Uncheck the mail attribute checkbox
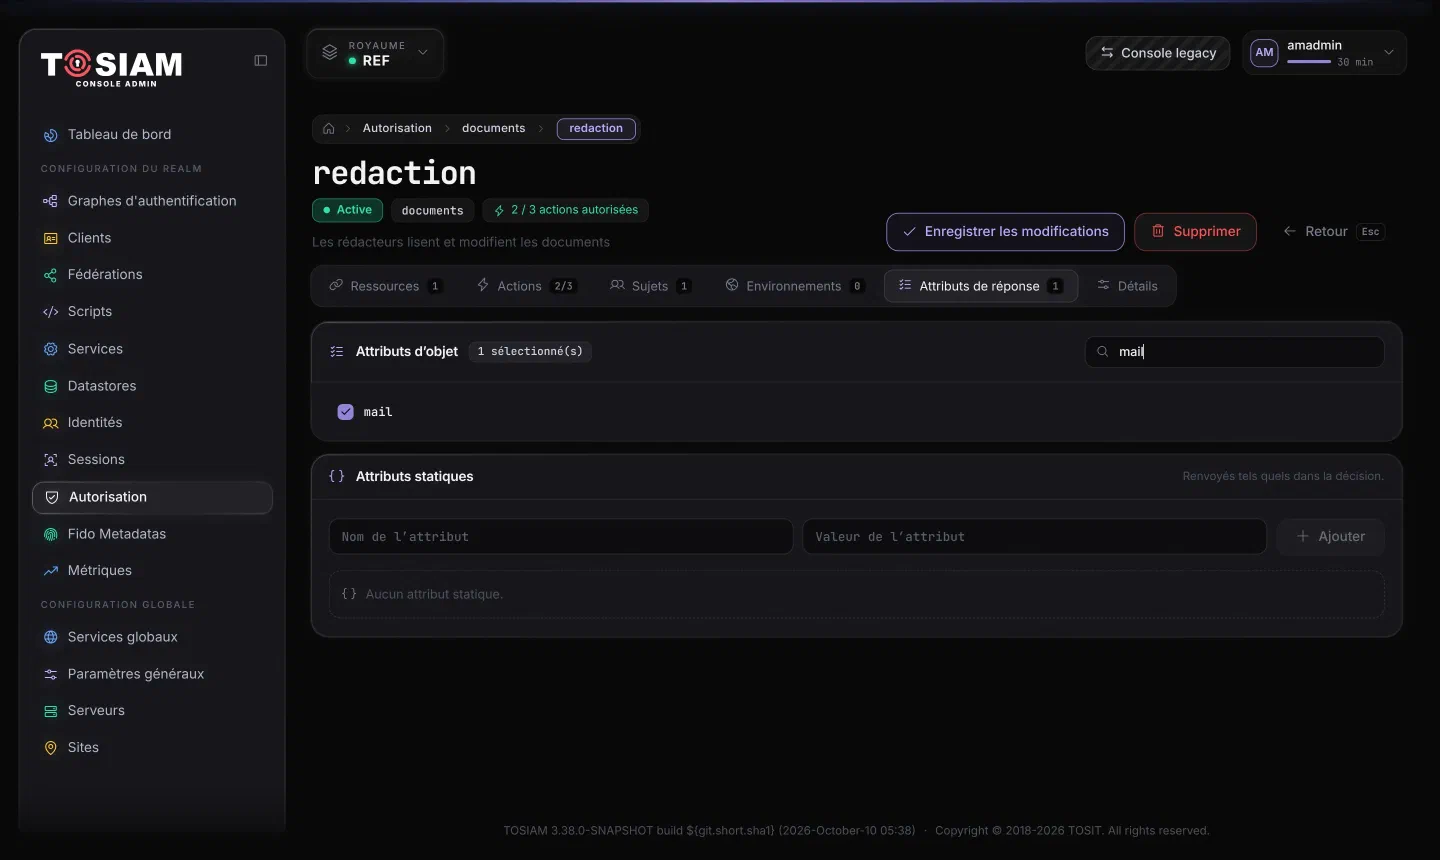The image size is (1440, 860). point(346,412)
